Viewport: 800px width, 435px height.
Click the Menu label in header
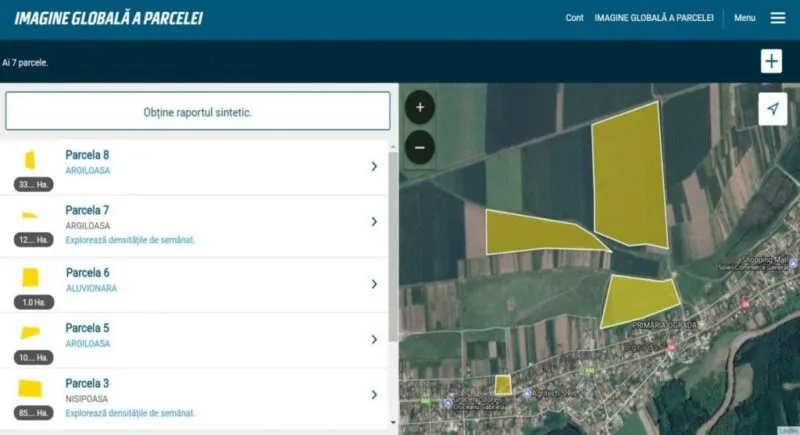pos(744,18)
